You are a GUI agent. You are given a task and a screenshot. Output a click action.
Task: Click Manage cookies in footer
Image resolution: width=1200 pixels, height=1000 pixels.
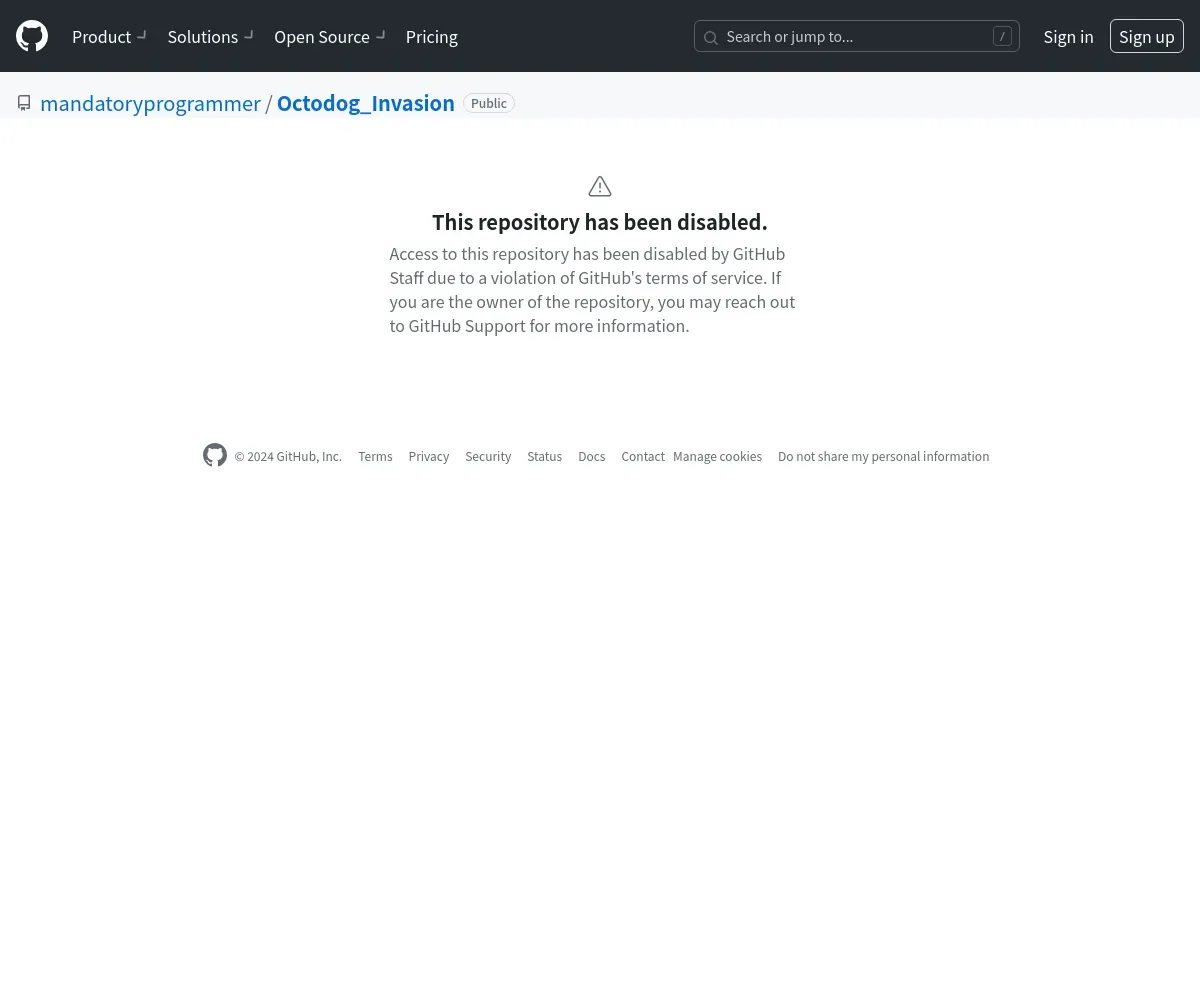coord(717,456)
